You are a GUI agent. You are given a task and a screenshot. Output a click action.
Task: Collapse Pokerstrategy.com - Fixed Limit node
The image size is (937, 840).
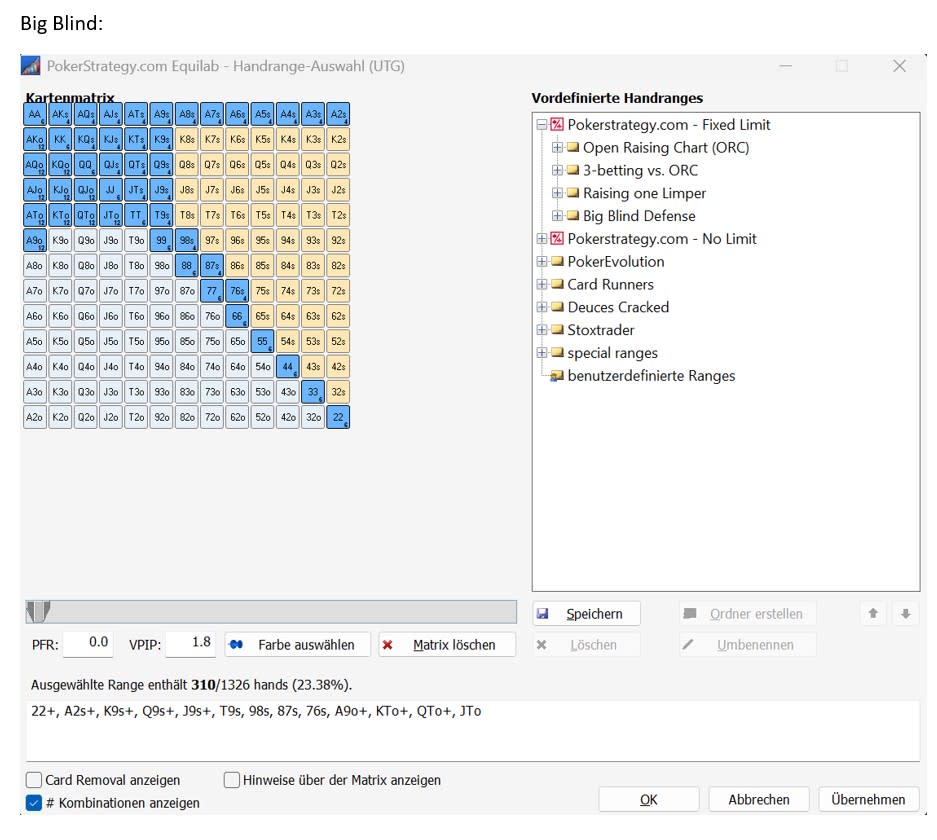coord(541,124)
